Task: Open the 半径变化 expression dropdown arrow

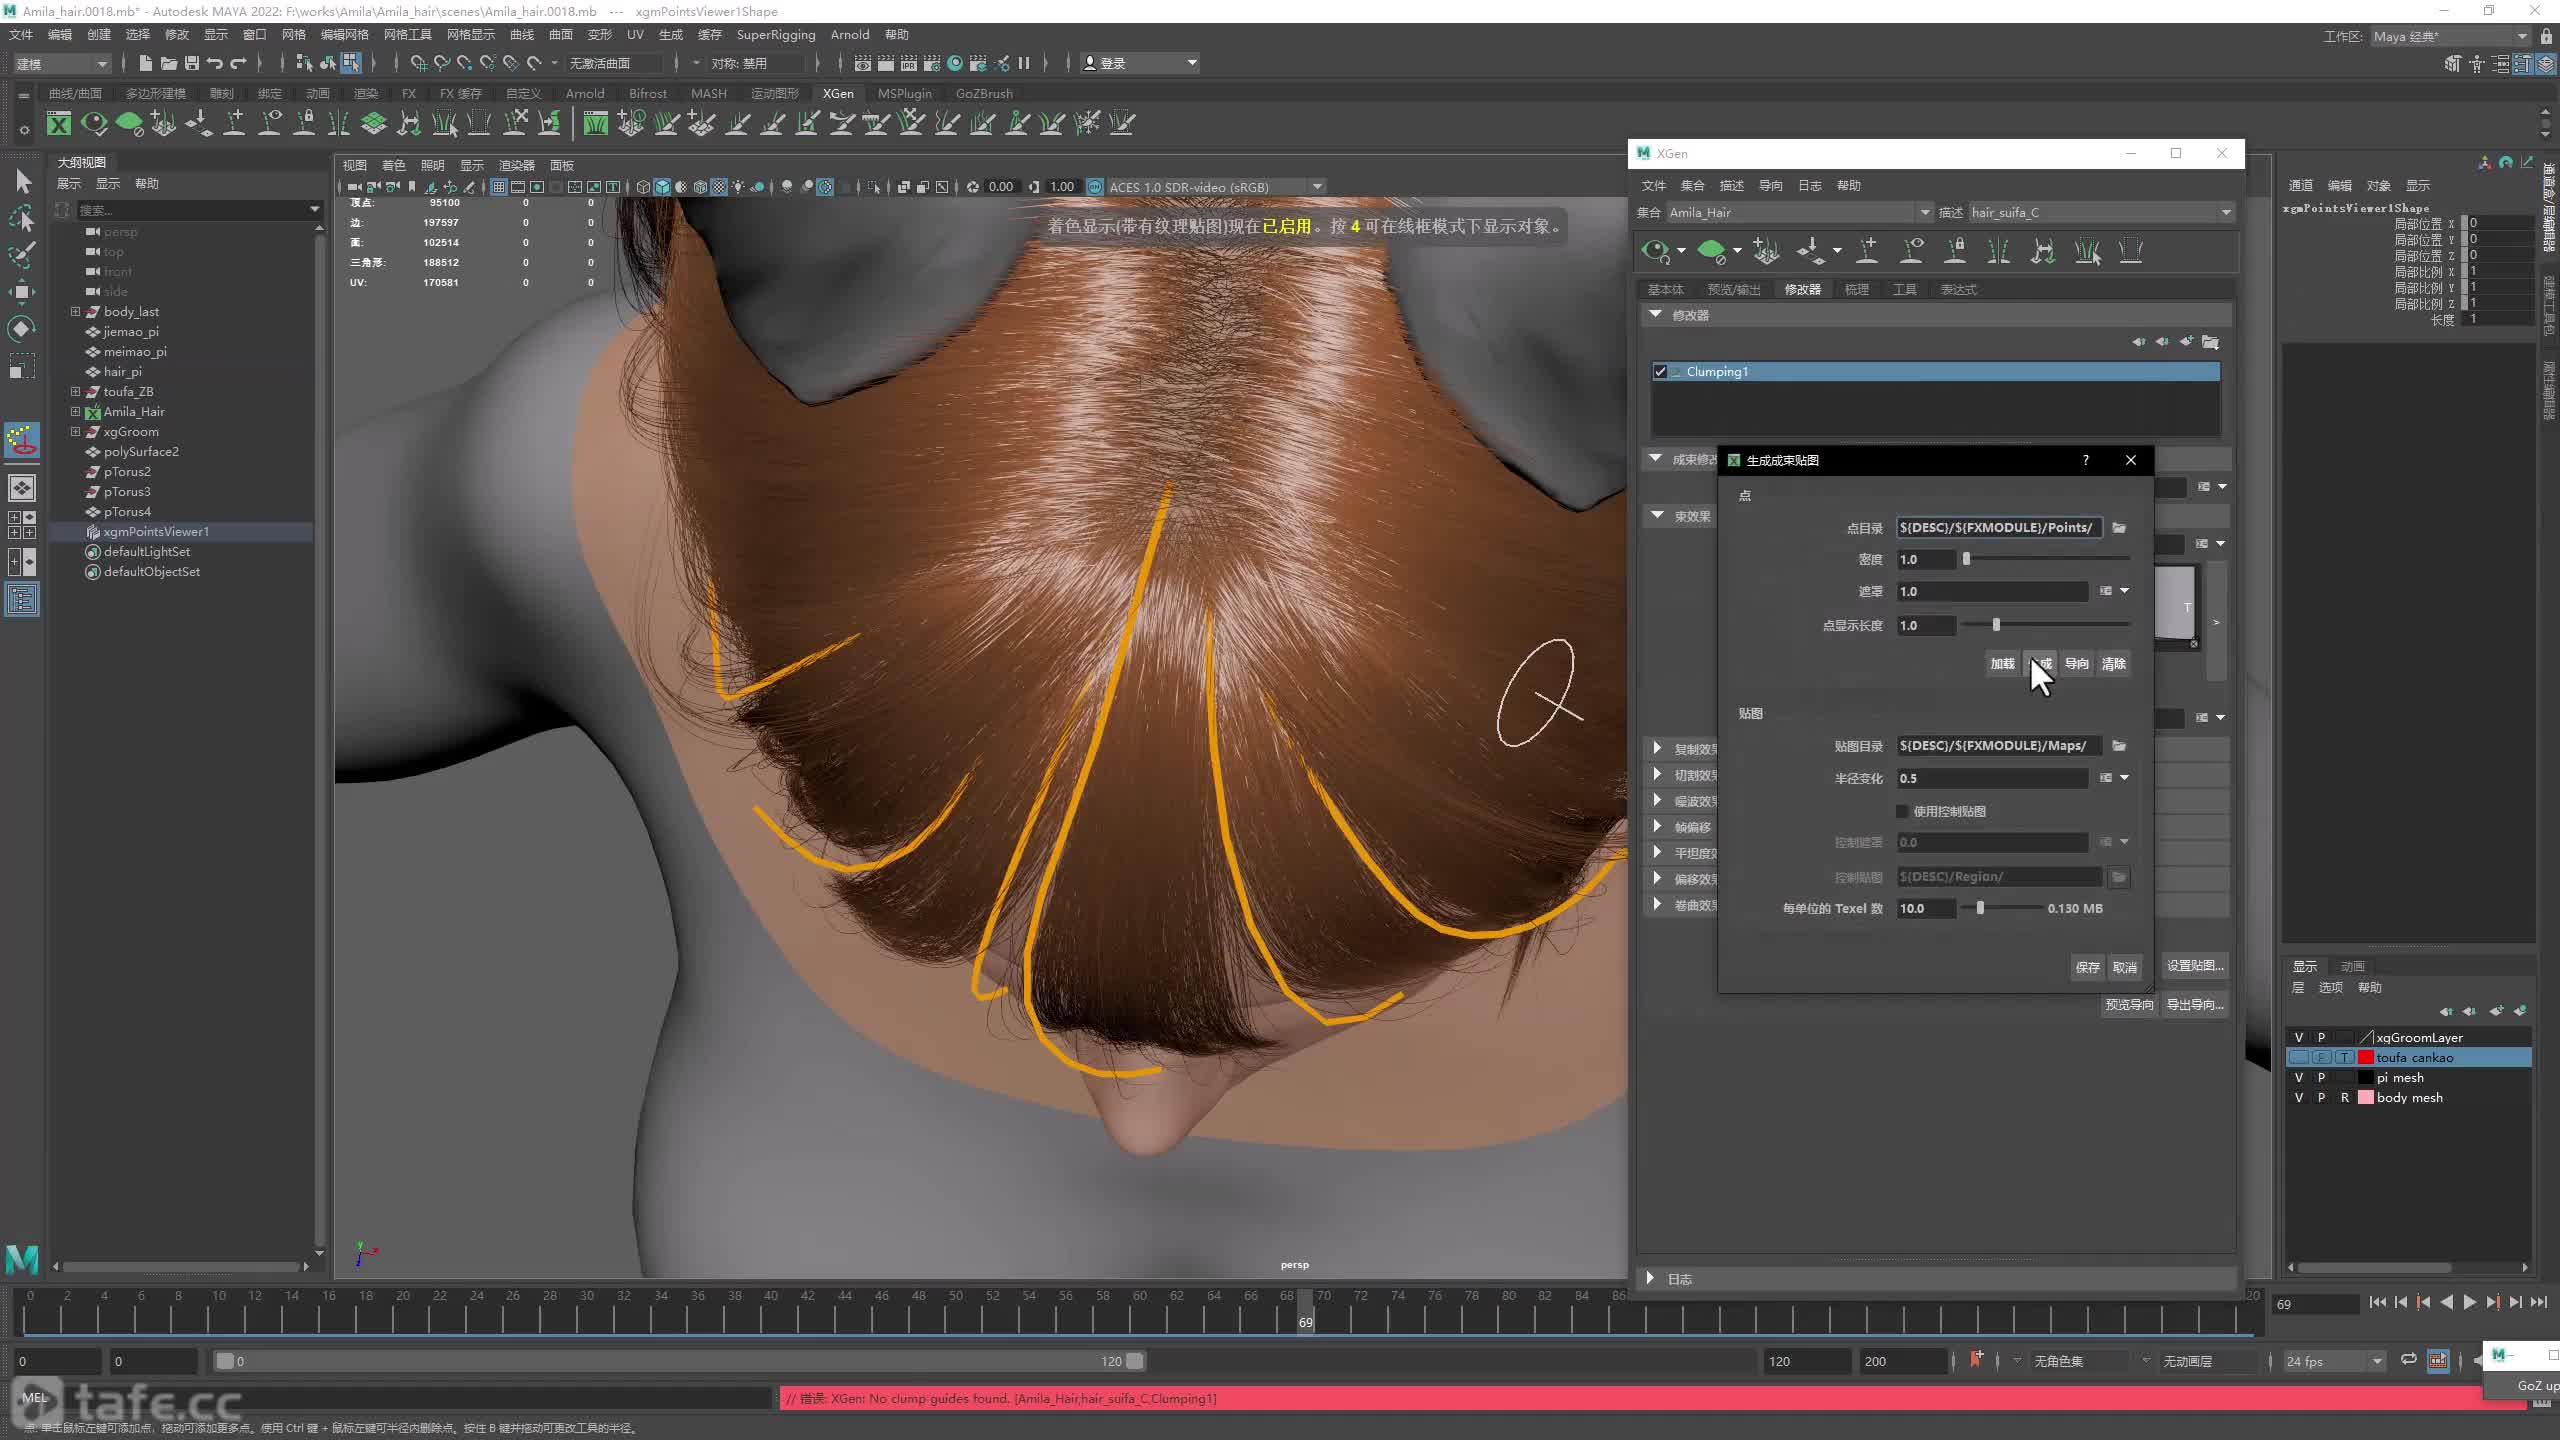Action: [x=2124, y=778]
